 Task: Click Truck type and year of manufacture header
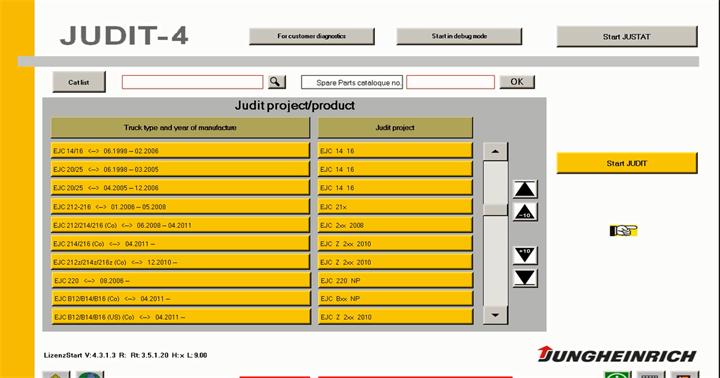(180, 128)
